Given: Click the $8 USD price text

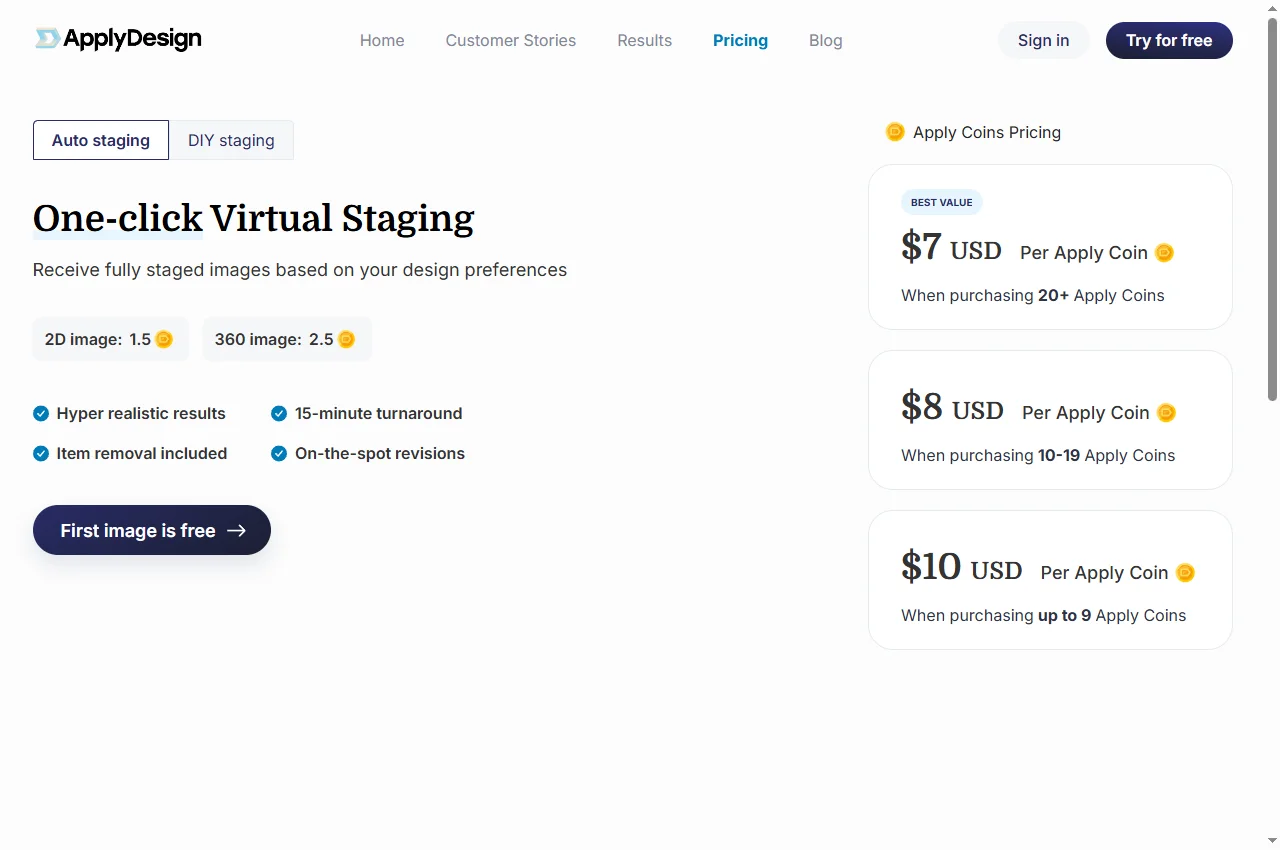Looking at the screenshot, I should click(x=952, y=406).
